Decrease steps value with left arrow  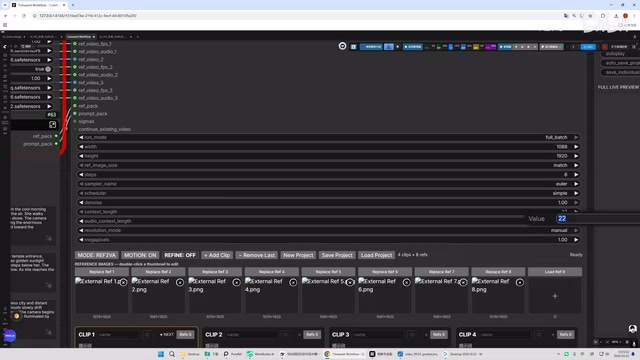click(81, 174)
